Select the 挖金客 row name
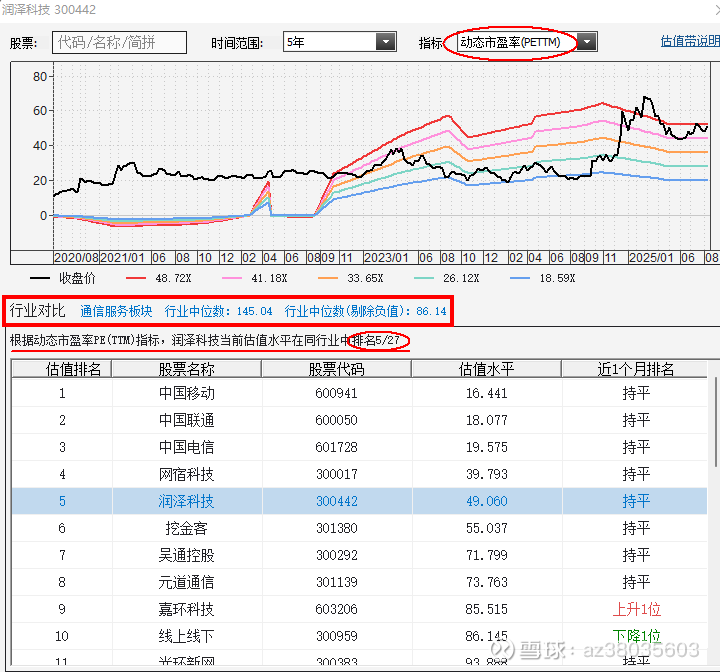 (x=186, y=528)
